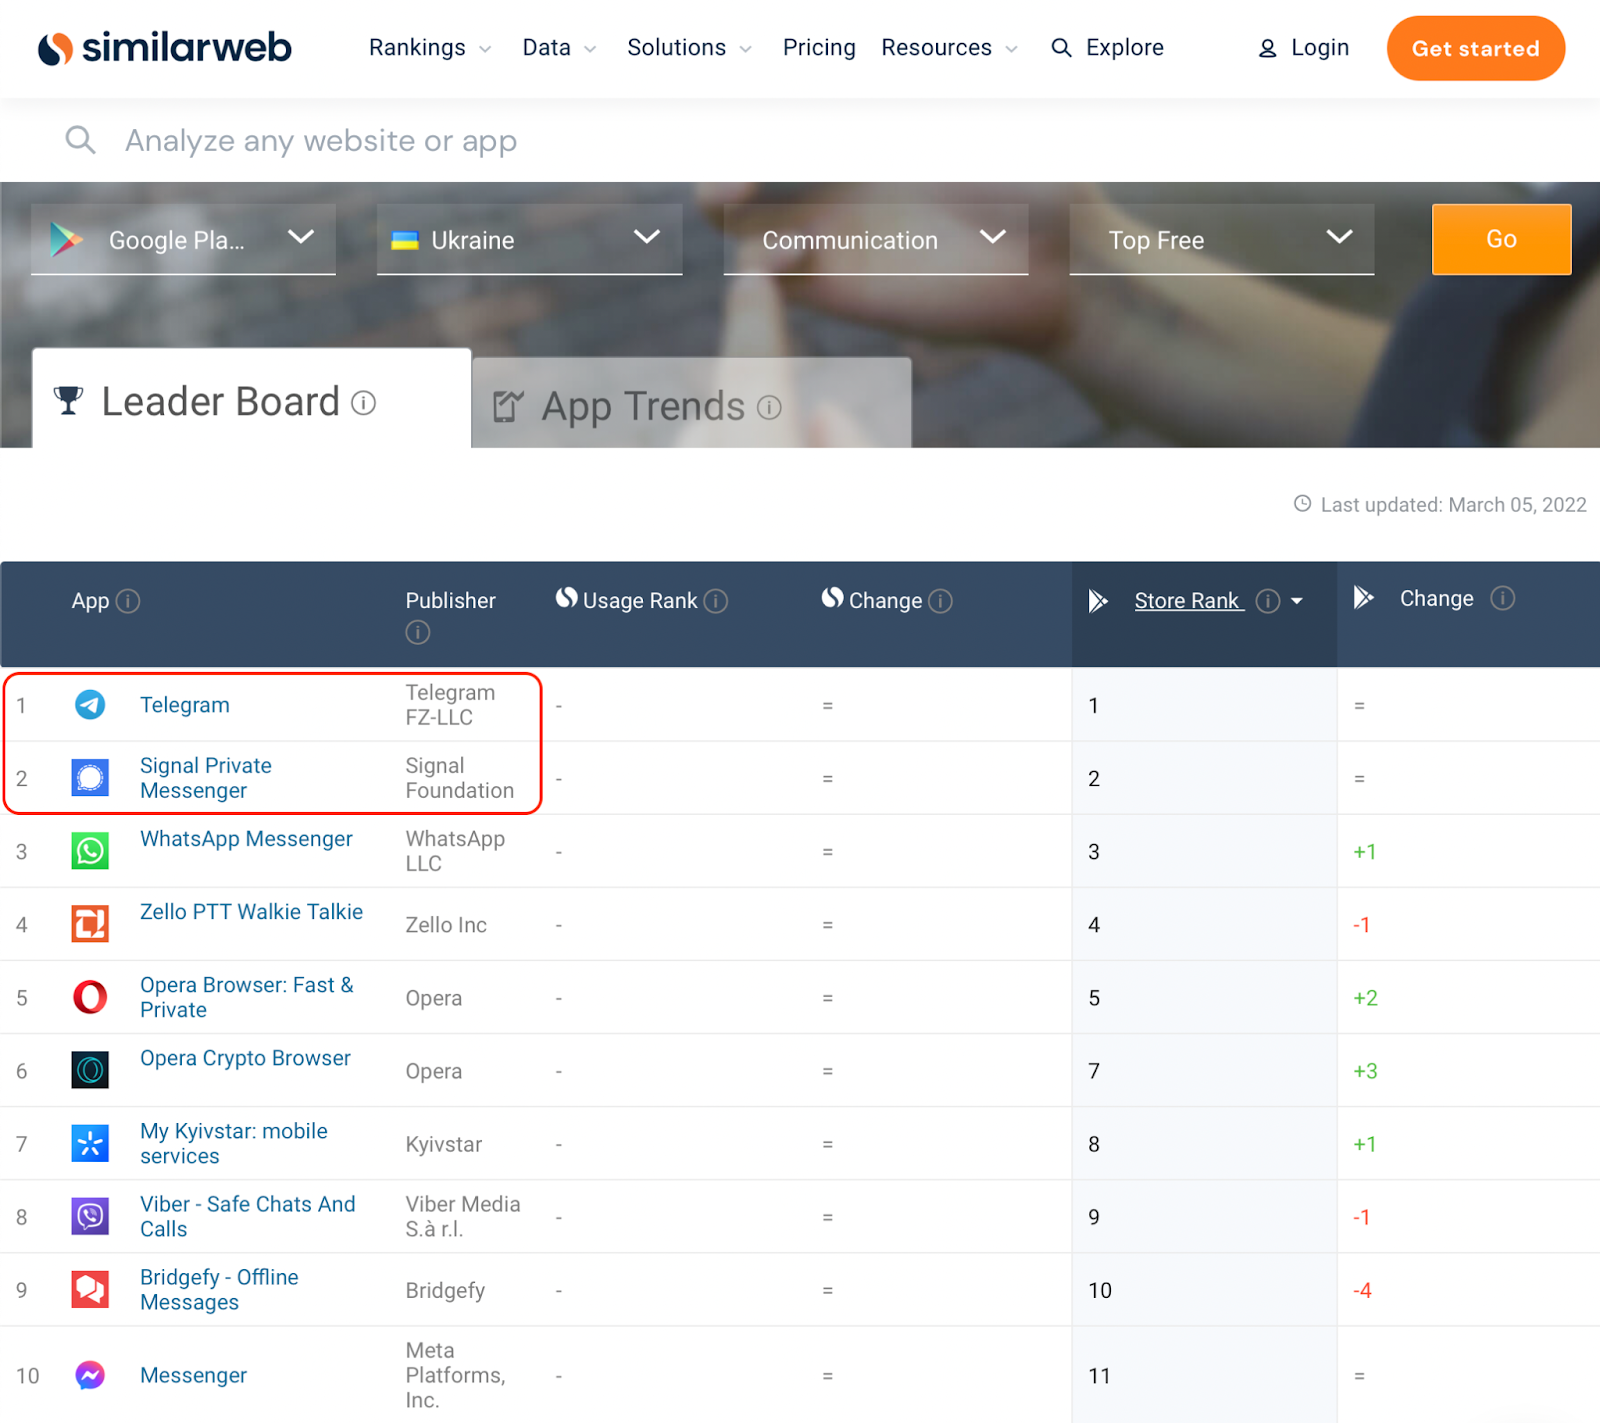Click the WhatsApp Messenger app icon
The width and height of the screenshot is (1600, 1423).
90,851
